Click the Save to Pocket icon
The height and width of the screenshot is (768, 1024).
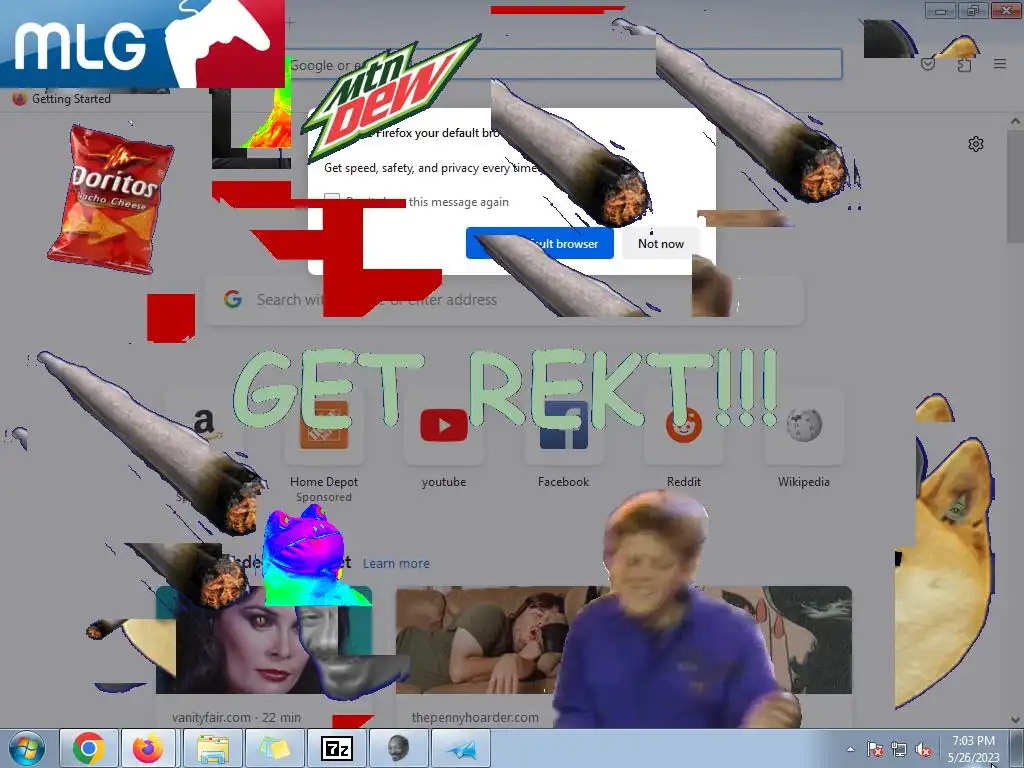[x=928, y=64]
